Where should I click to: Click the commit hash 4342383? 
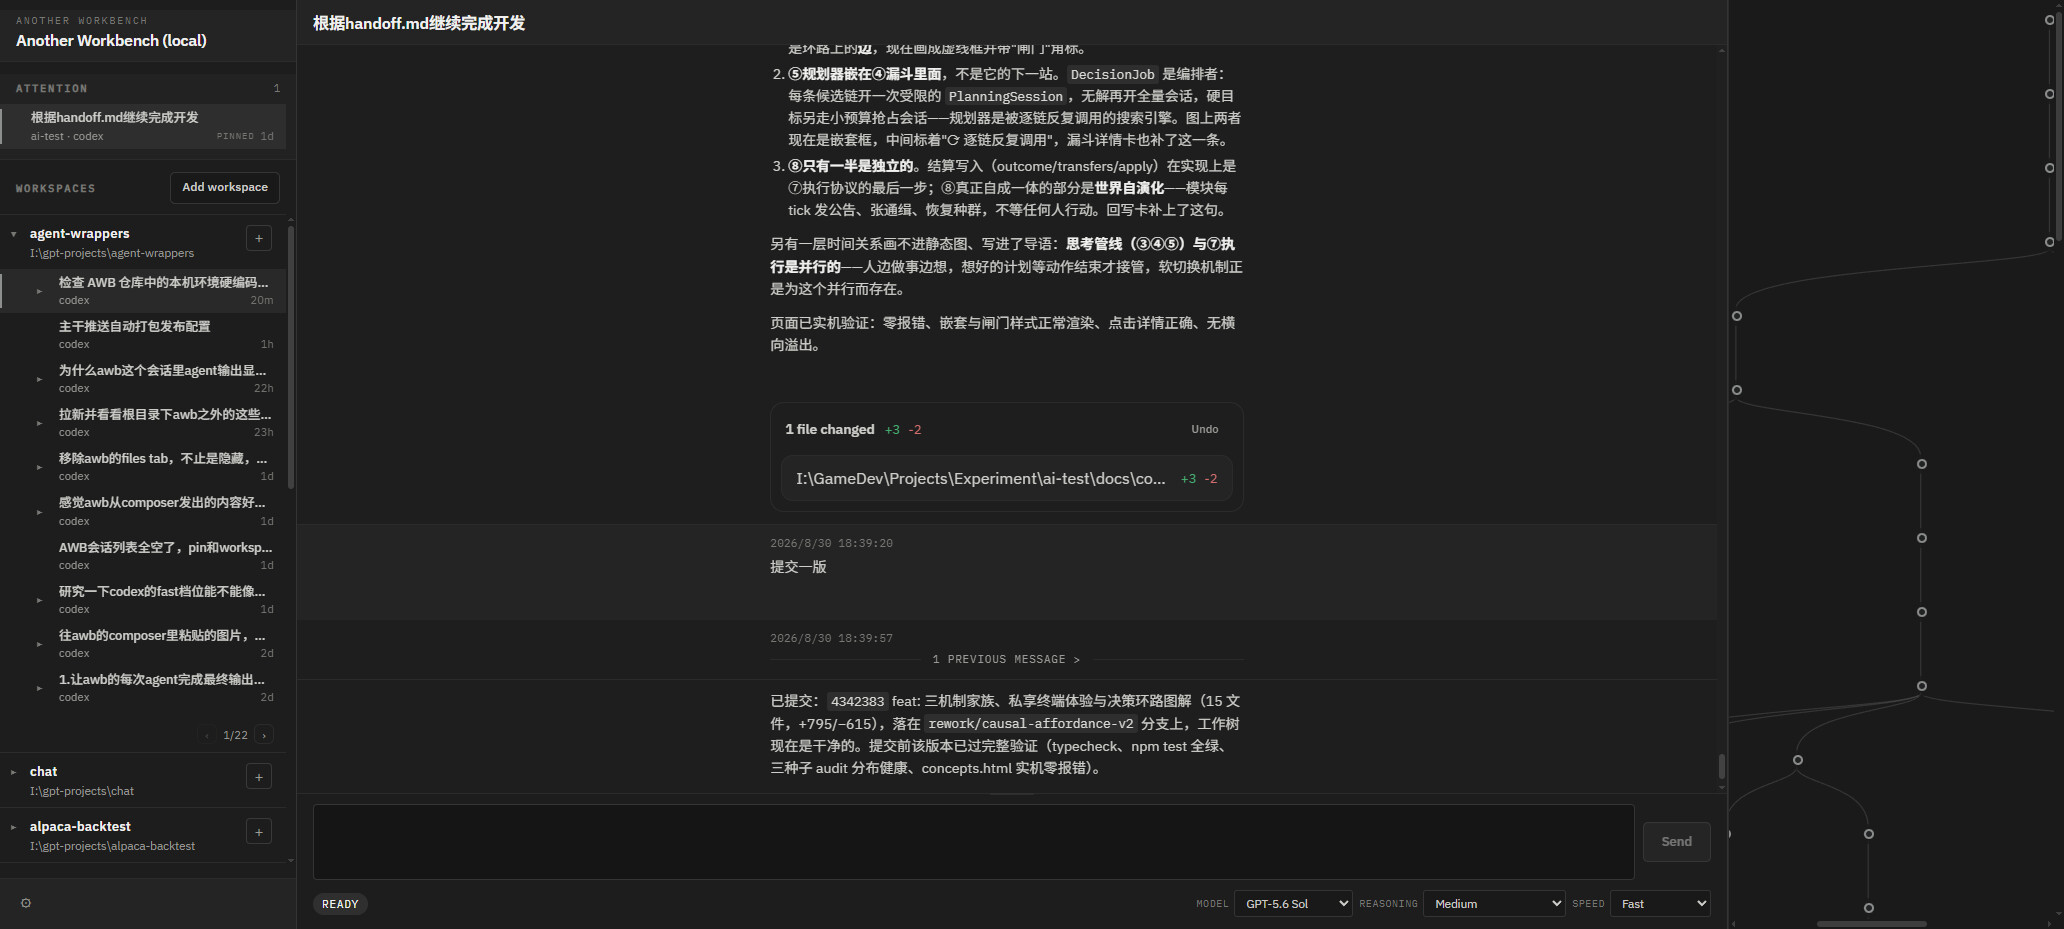tap(857, 701)
